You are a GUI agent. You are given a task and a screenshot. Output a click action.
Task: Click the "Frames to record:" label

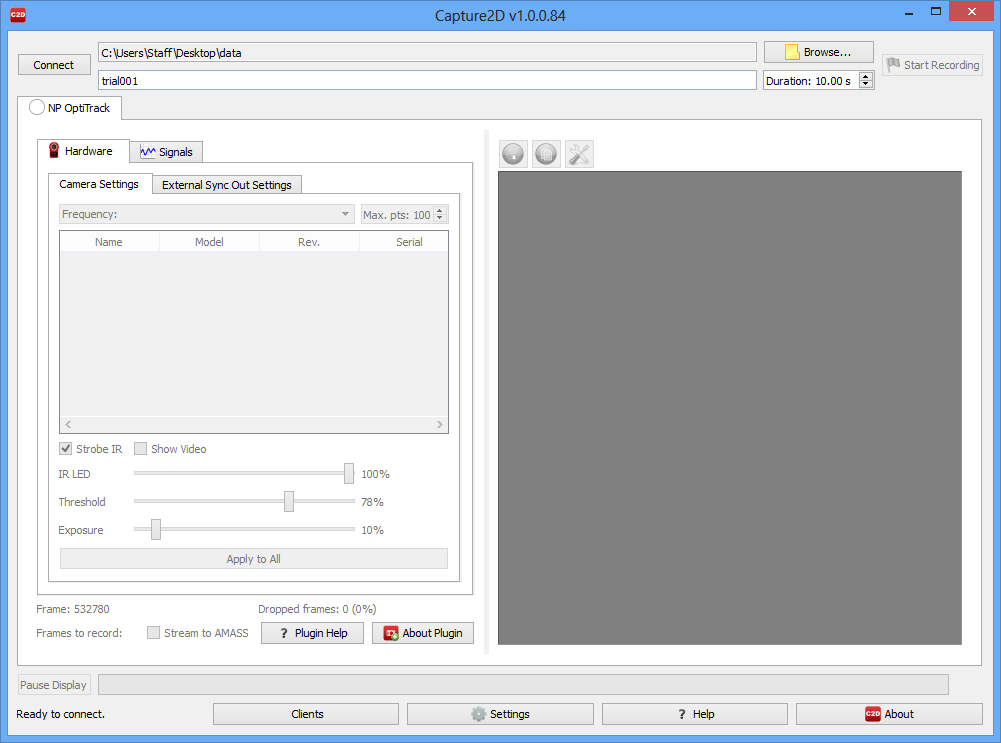[79, 633]
